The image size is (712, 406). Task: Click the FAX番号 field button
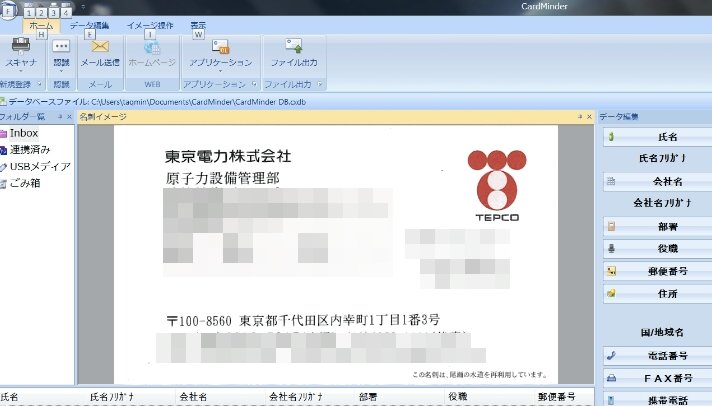(658, 378)
